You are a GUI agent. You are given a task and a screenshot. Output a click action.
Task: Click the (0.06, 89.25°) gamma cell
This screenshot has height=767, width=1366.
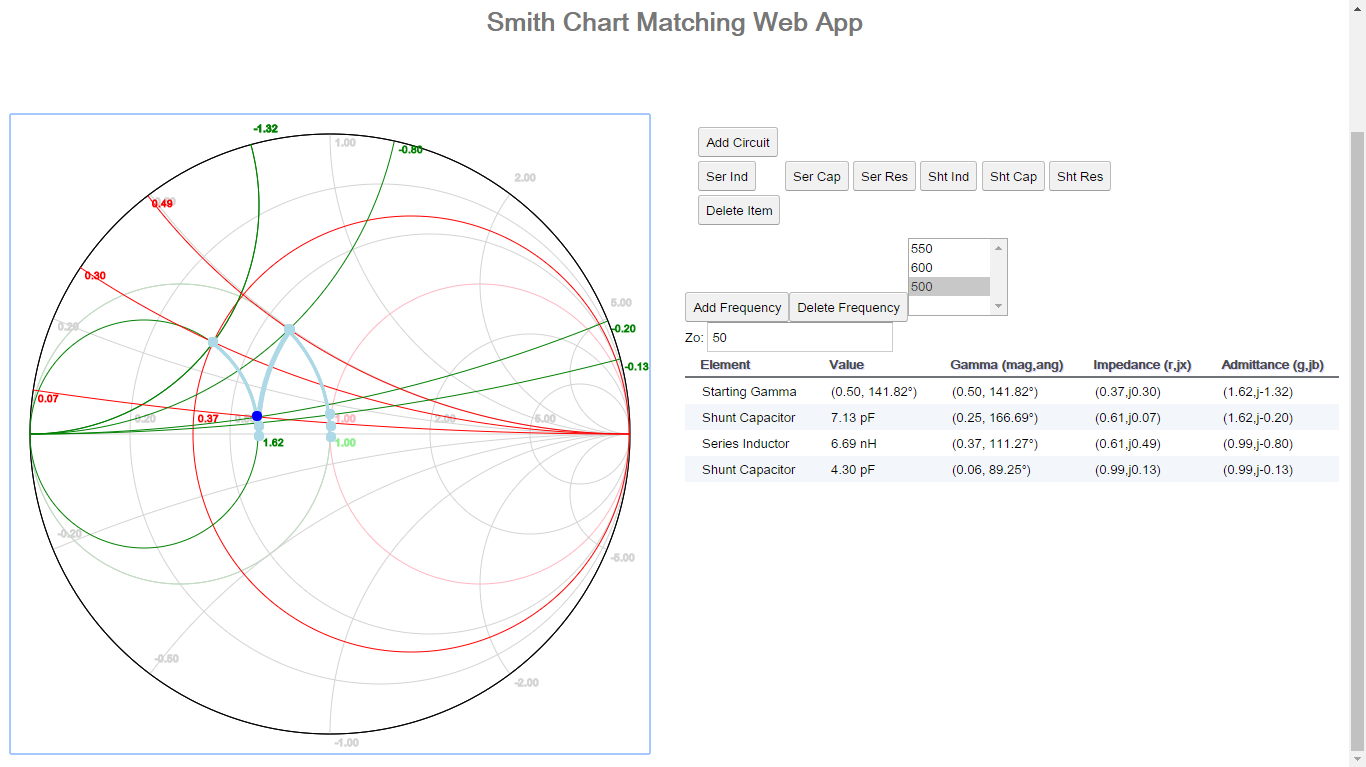point(991,470)
